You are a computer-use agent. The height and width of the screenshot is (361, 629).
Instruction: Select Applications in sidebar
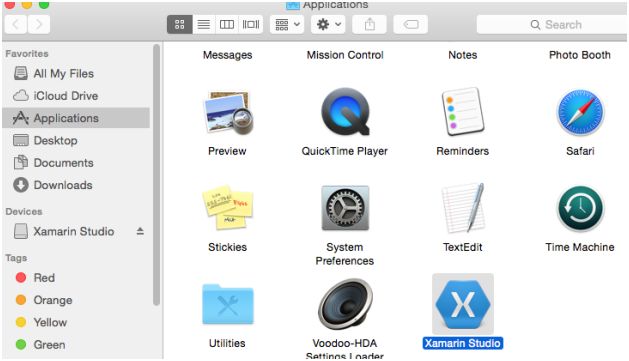coord(76,118)
